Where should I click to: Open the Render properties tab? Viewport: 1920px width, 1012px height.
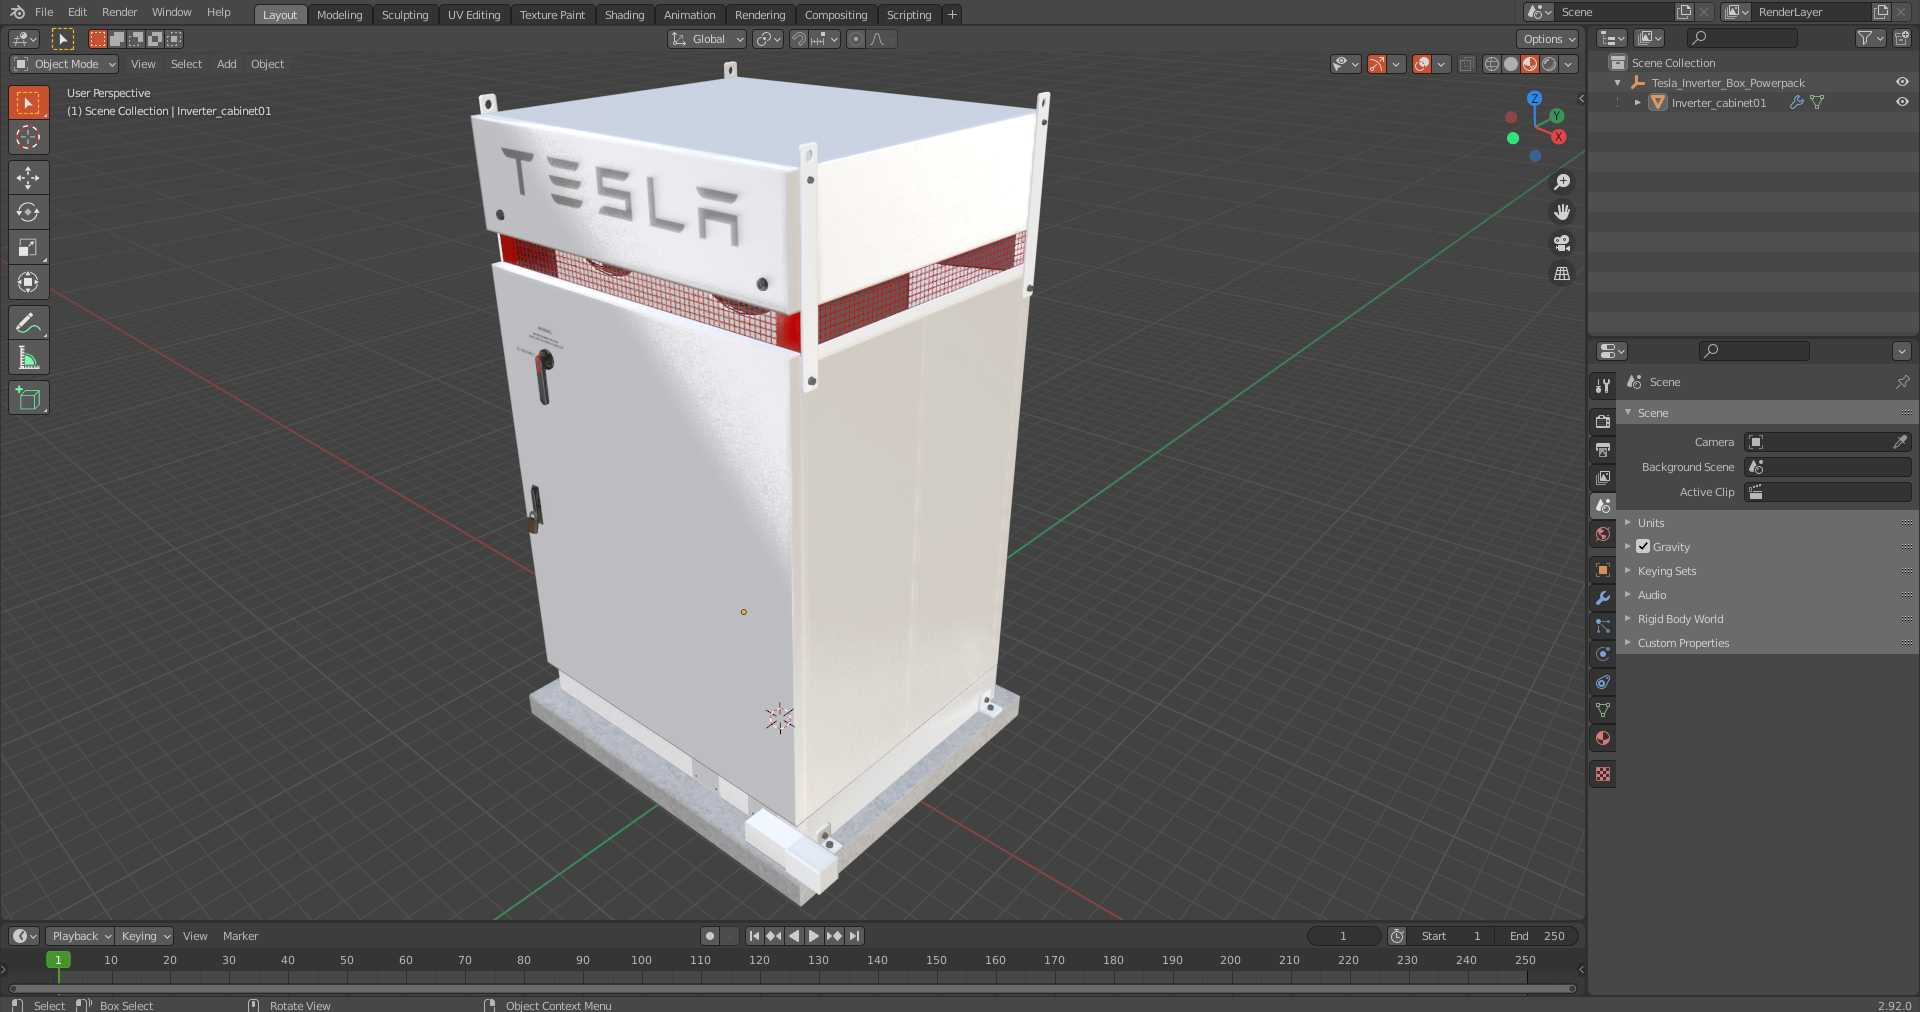(x=1603, y=421)
